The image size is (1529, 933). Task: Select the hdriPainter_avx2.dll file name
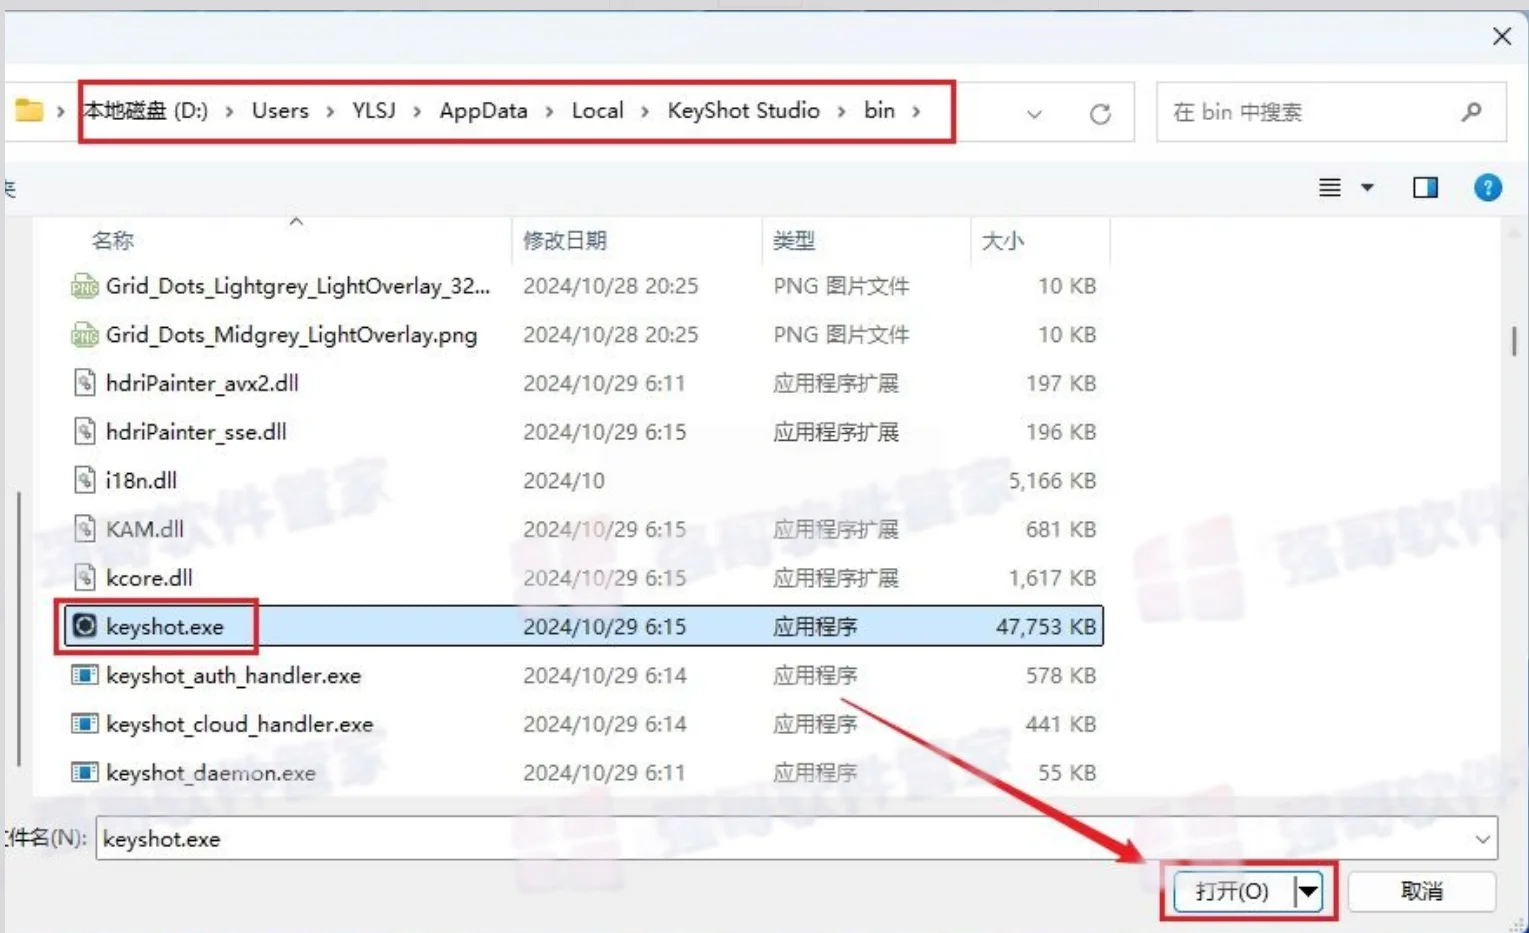click(202, 383)
